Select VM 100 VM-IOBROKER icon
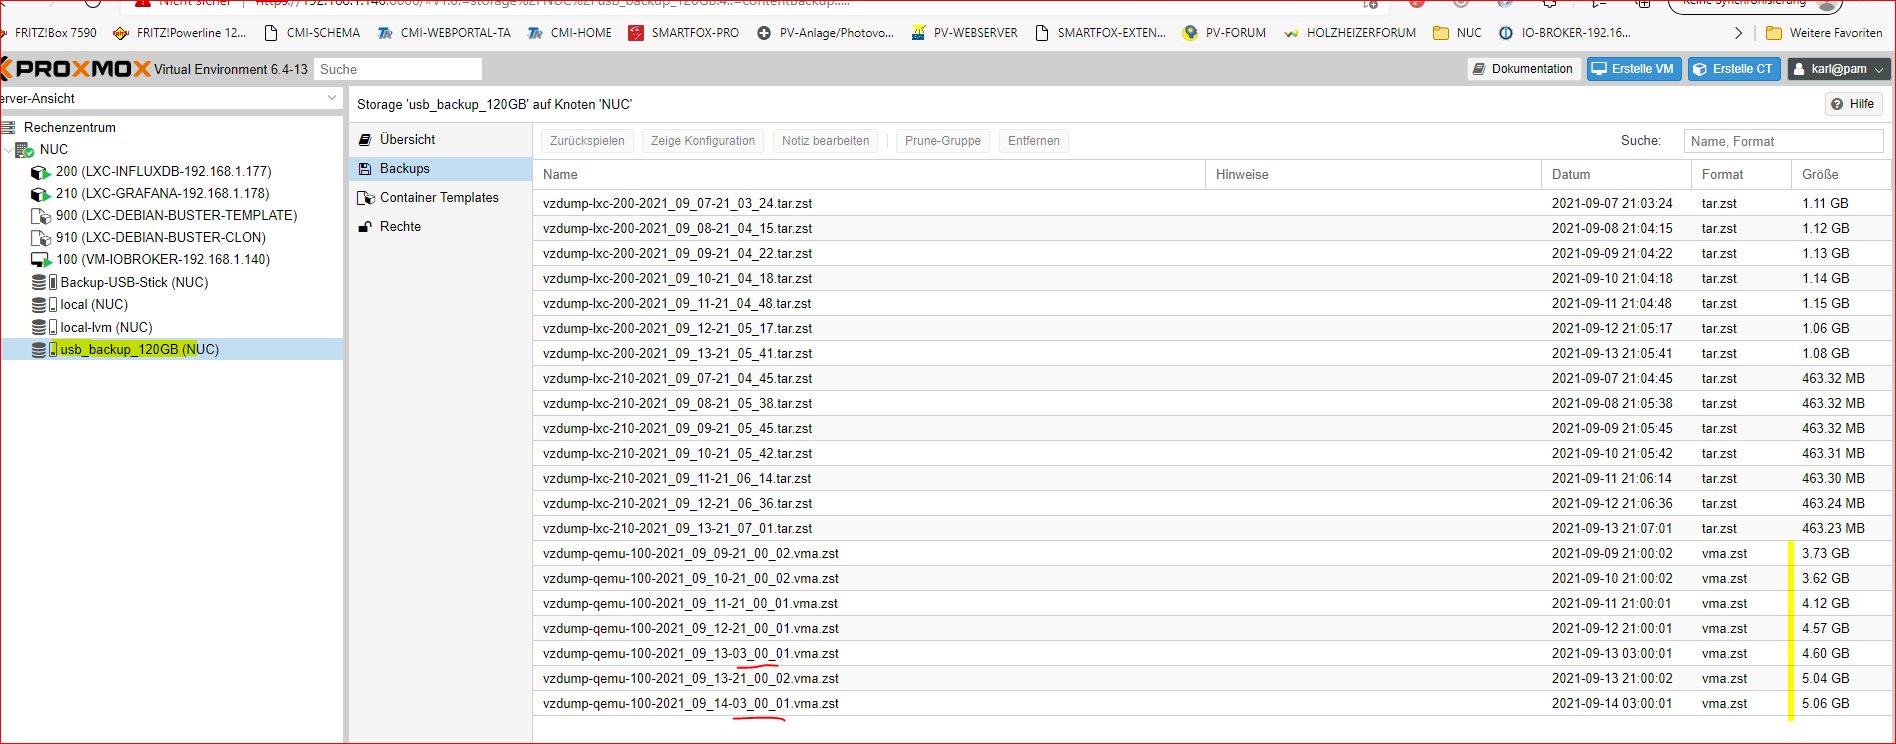 coord(40,260)
